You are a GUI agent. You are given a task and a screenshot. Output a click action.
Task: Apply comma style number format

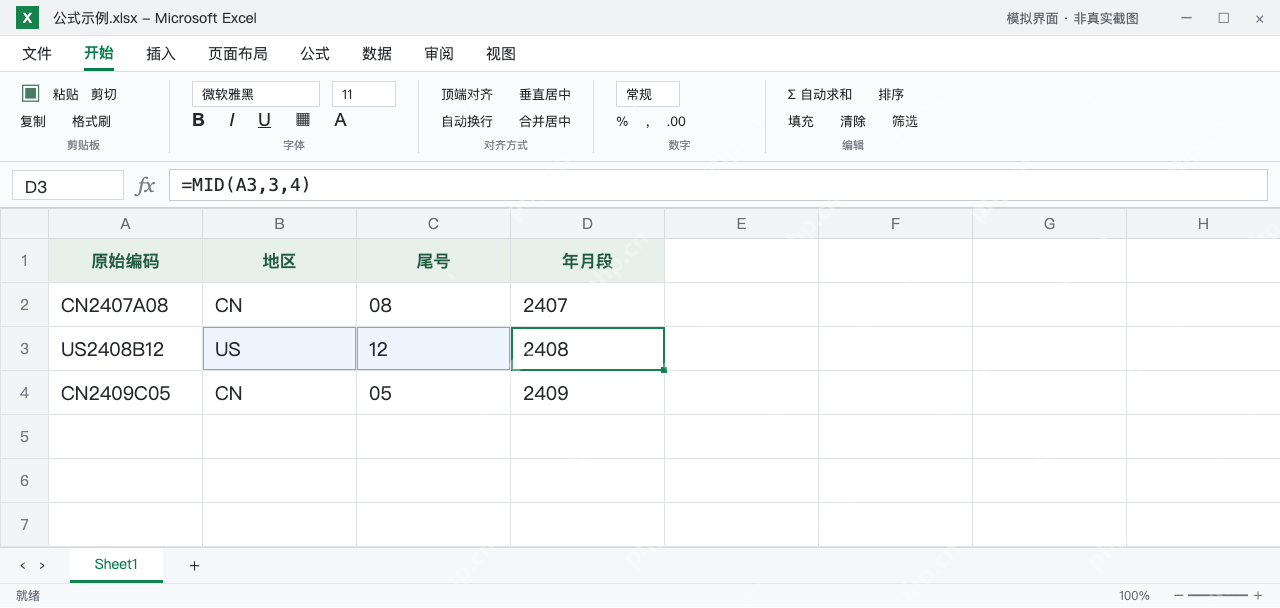pos(648,122)
